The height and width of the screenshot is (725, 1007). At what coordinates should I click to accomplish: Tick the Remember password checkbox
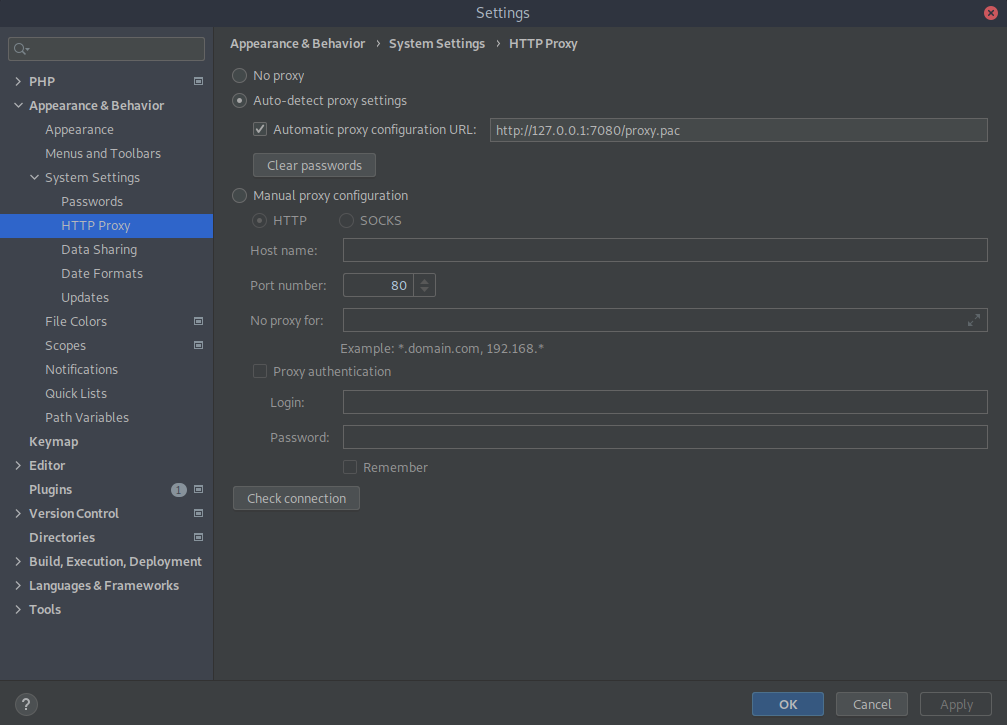350,467
